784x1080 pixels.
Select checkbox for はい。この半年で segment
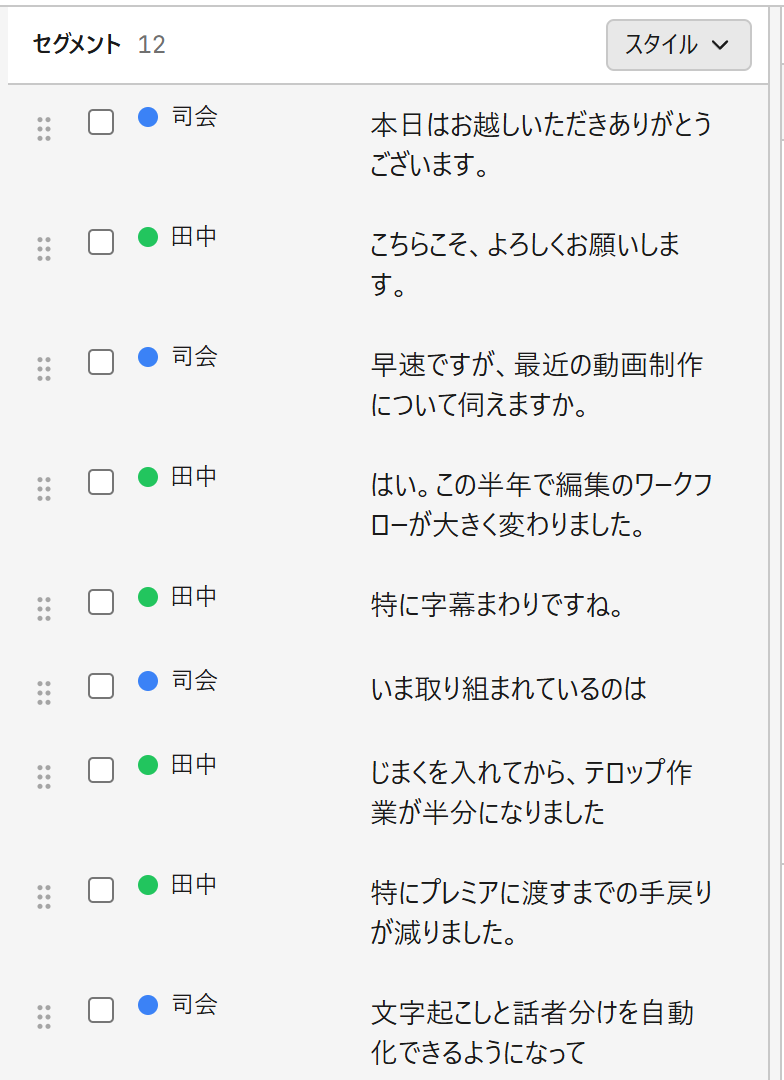[x=101, y=482]
